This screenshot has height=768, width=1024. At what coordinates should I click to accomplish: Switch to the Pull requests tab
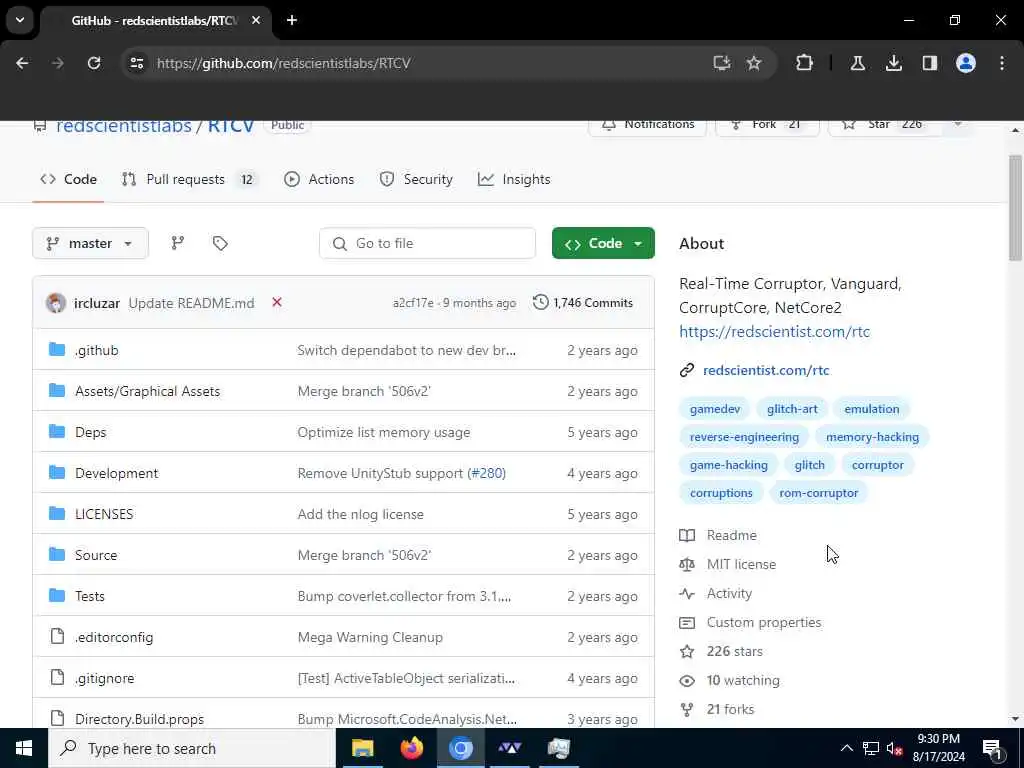point(190,179)
